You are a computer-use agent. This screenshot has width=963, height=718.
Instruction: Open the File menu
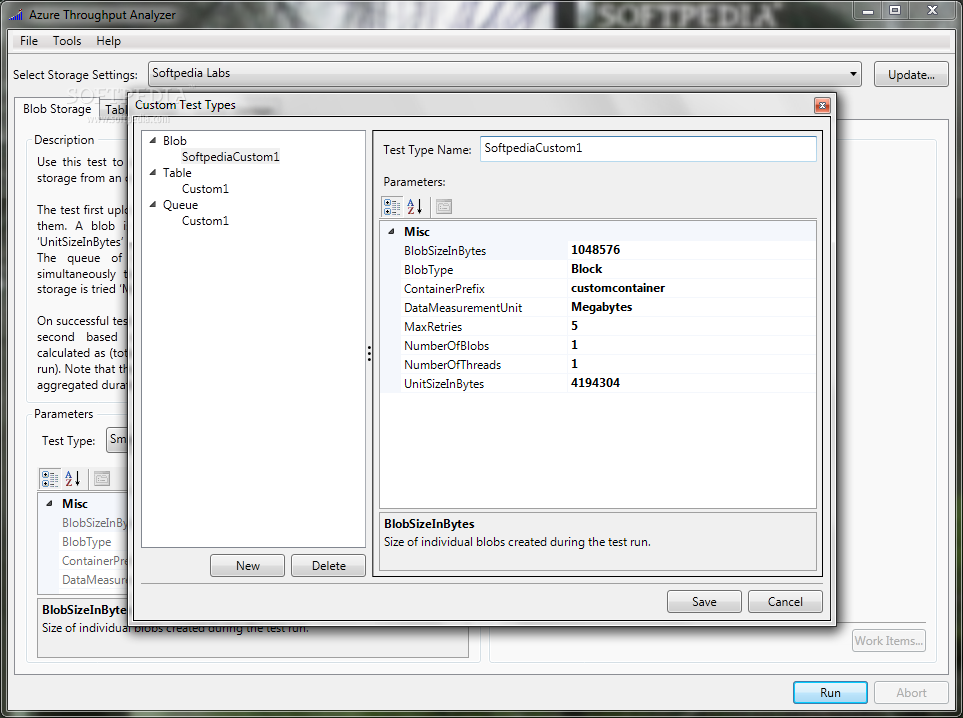(x=29, y=41)
